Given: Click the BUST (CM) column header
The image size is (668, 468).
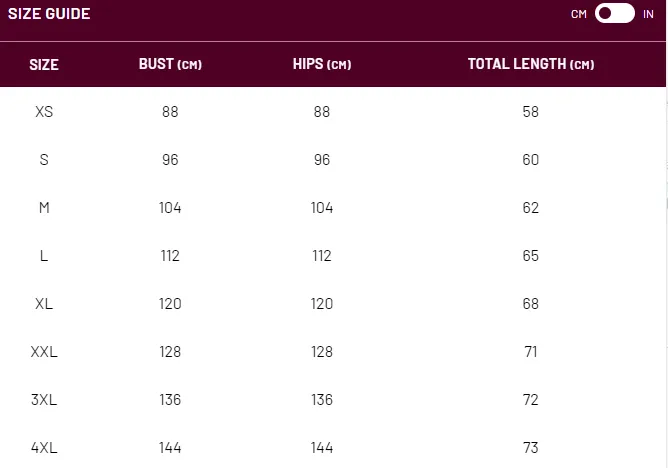Looking at the screenshot, I should (x=170, y=64).
